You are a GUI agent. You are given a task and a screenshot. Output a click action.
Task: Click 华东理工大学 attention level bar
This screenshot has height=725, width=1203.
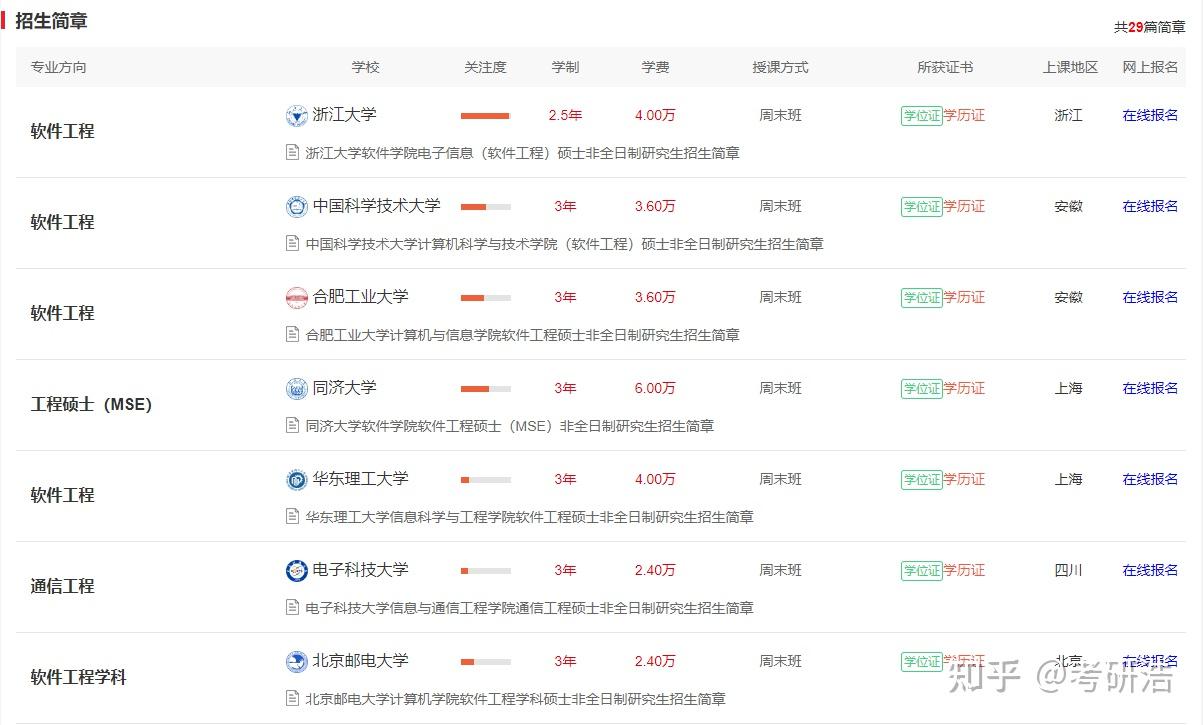(486, 480)
